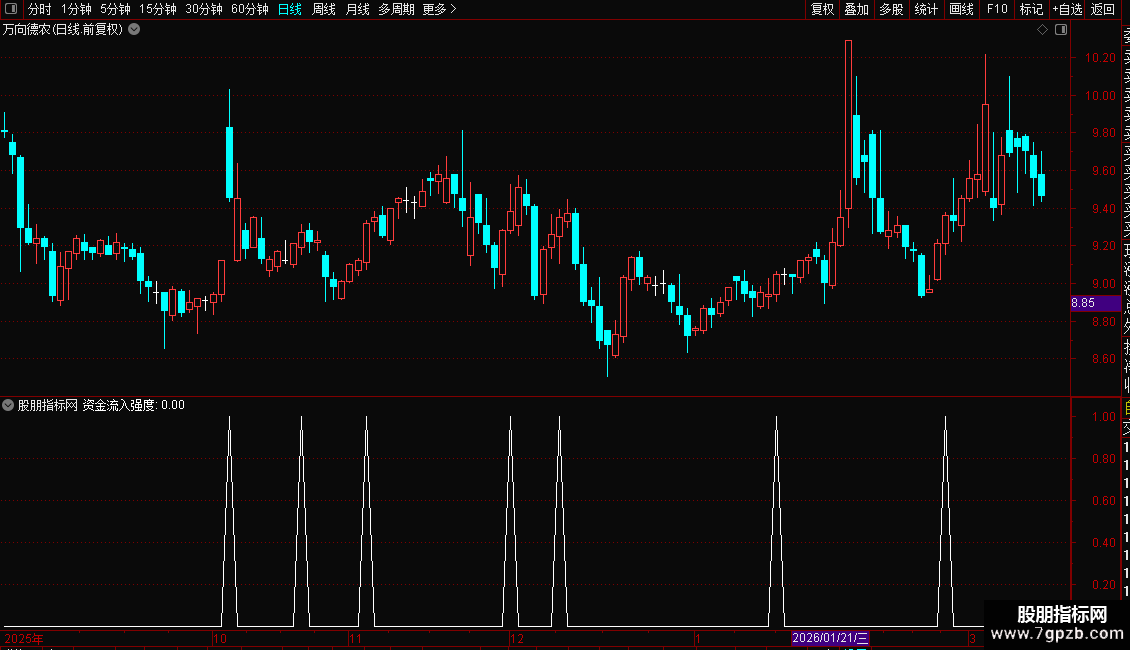Select the 日线 daily chart tab
This screenshot has width=1130, height=650.
click(x=290, y=9)
